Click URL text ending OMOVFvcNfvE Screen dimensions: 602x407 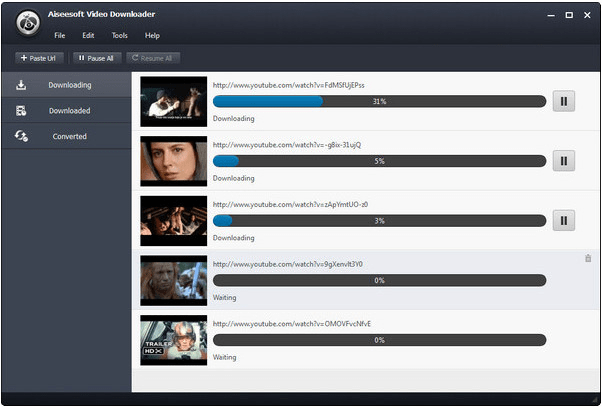tap(292, 324)
